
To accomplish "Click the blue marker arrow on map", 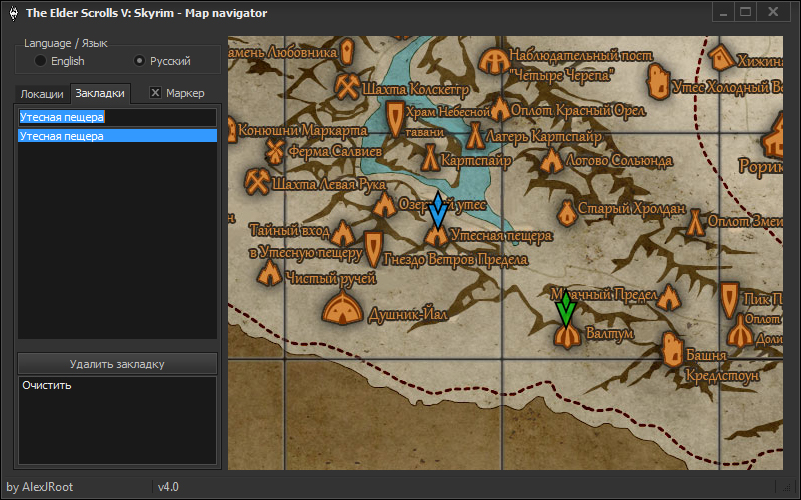I will (x=438, y=209).
